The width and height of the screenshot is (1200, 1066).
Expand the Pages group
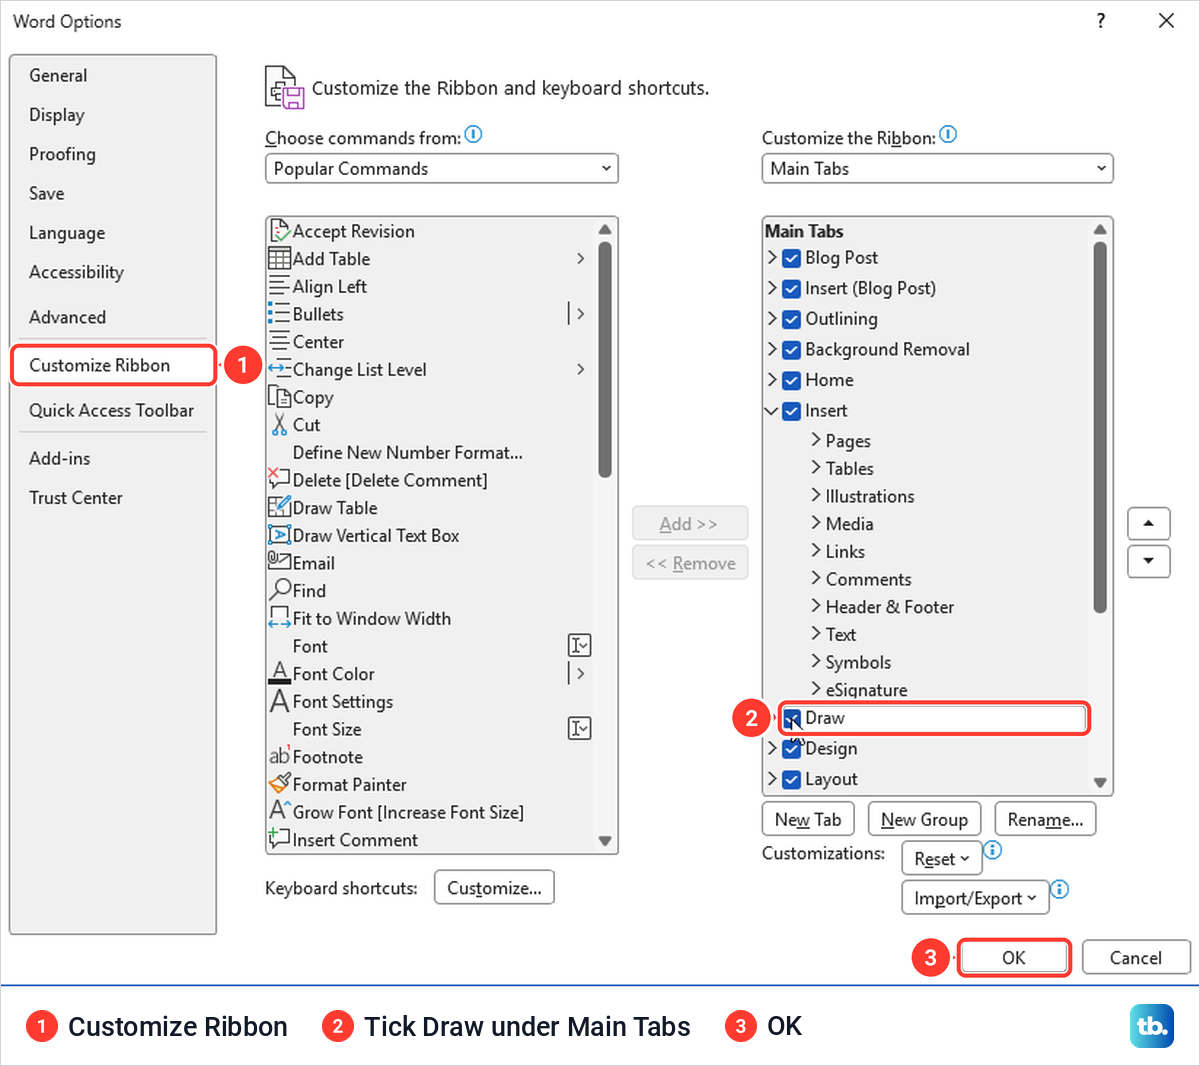[x=816, y=440]
